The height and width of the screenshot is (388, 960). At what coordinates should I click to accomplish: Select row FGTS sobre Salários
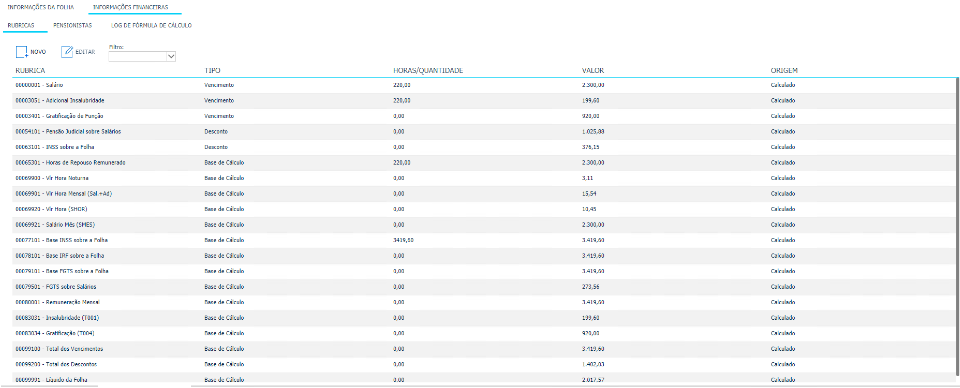484,286
